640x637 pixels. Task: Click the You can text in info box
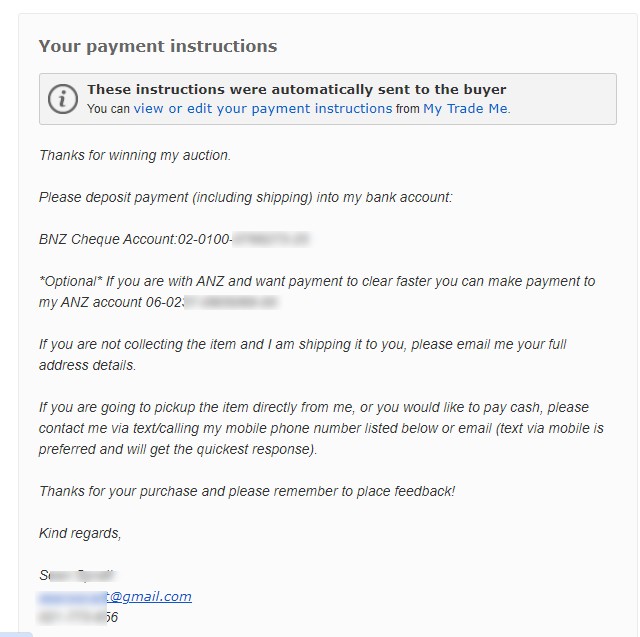[108, 109]
